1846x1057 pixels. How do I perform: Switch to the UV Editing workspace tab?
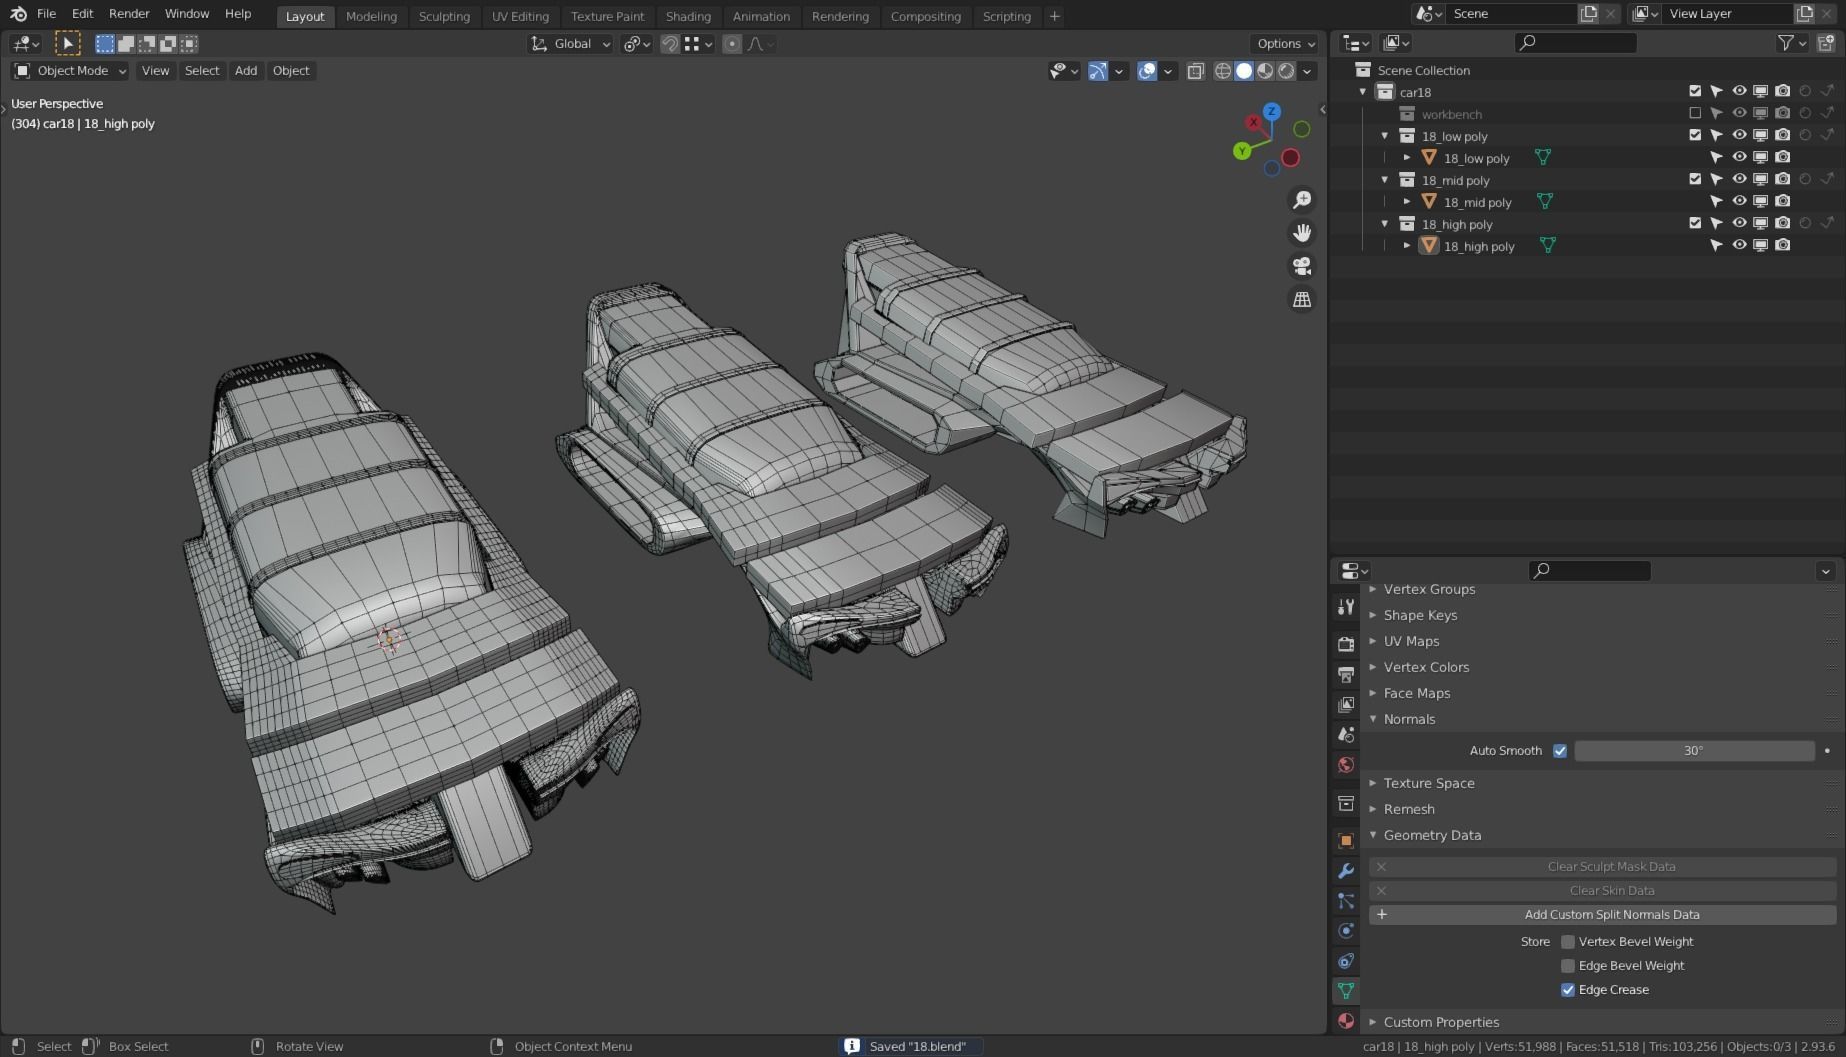coord(520,16)
